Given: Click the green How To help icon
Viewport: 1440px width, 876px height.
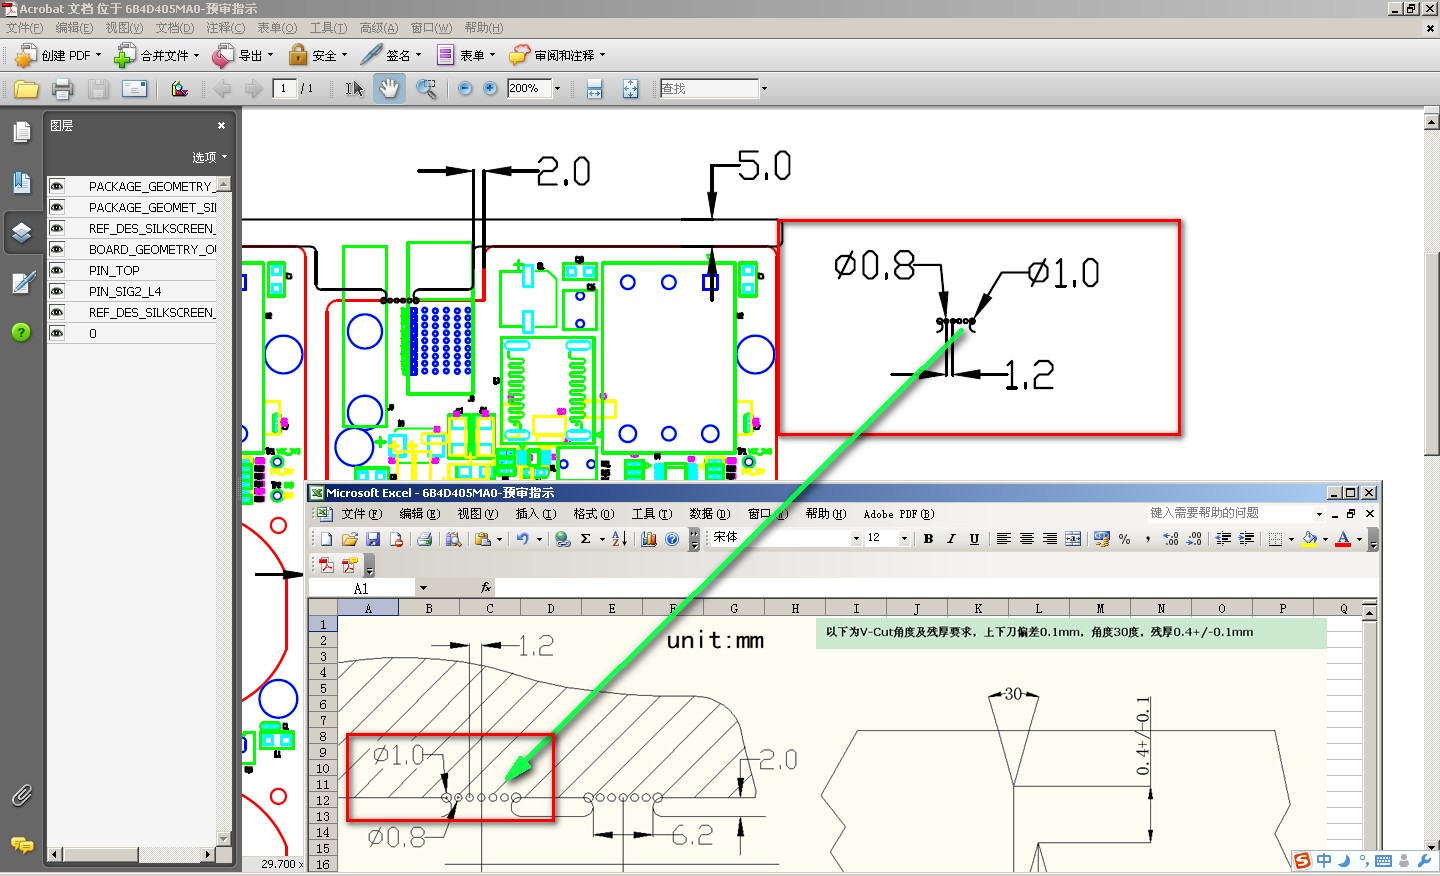Looking at the screenshot, I should coord(21,332).
